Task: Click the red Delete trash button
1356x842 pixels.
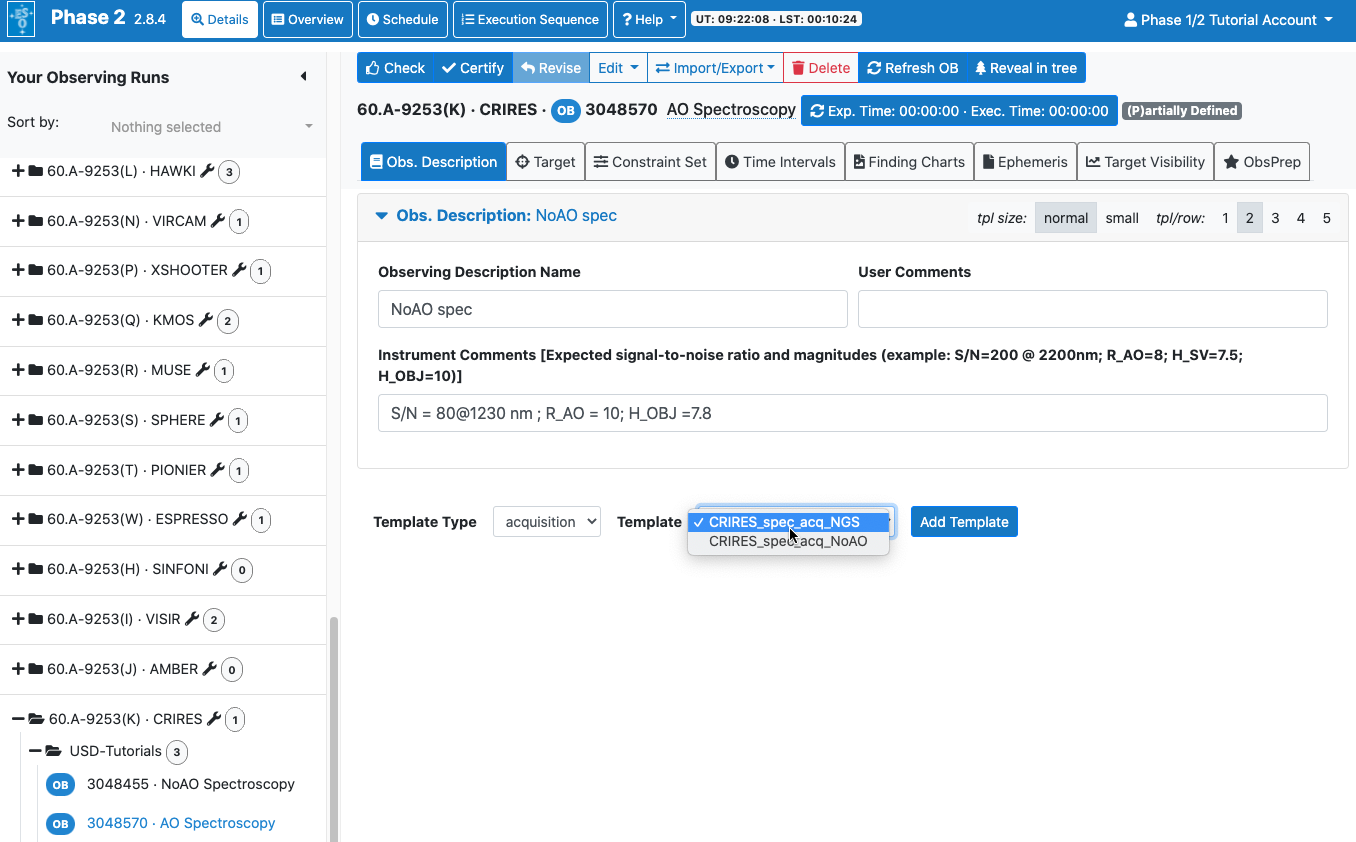Action: tap(820, 68)
